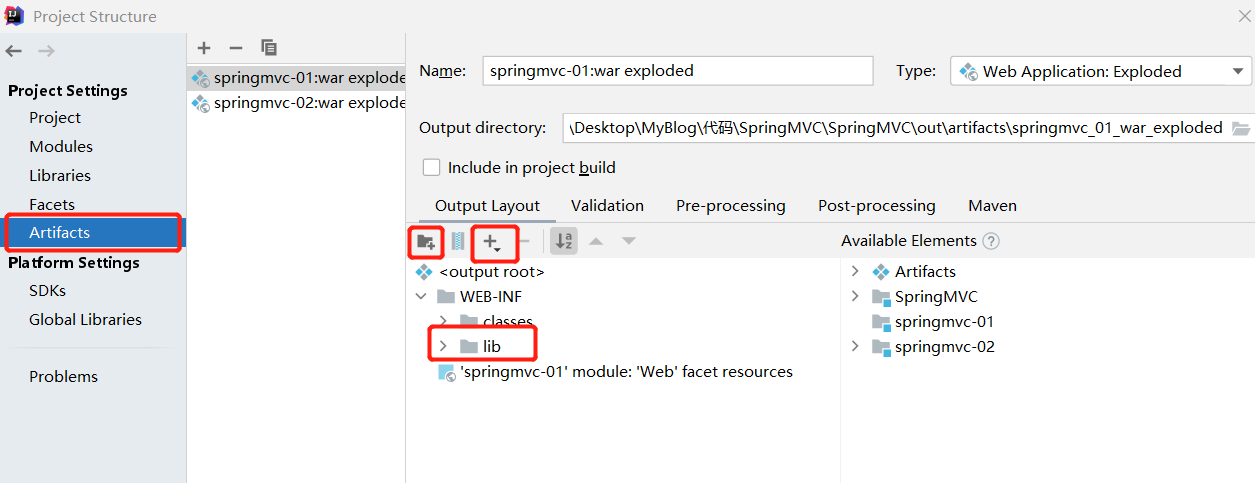Select springmvc-02:war exploded artifact
Viewport: 1255px width, 483px height.
coord(296,102)
